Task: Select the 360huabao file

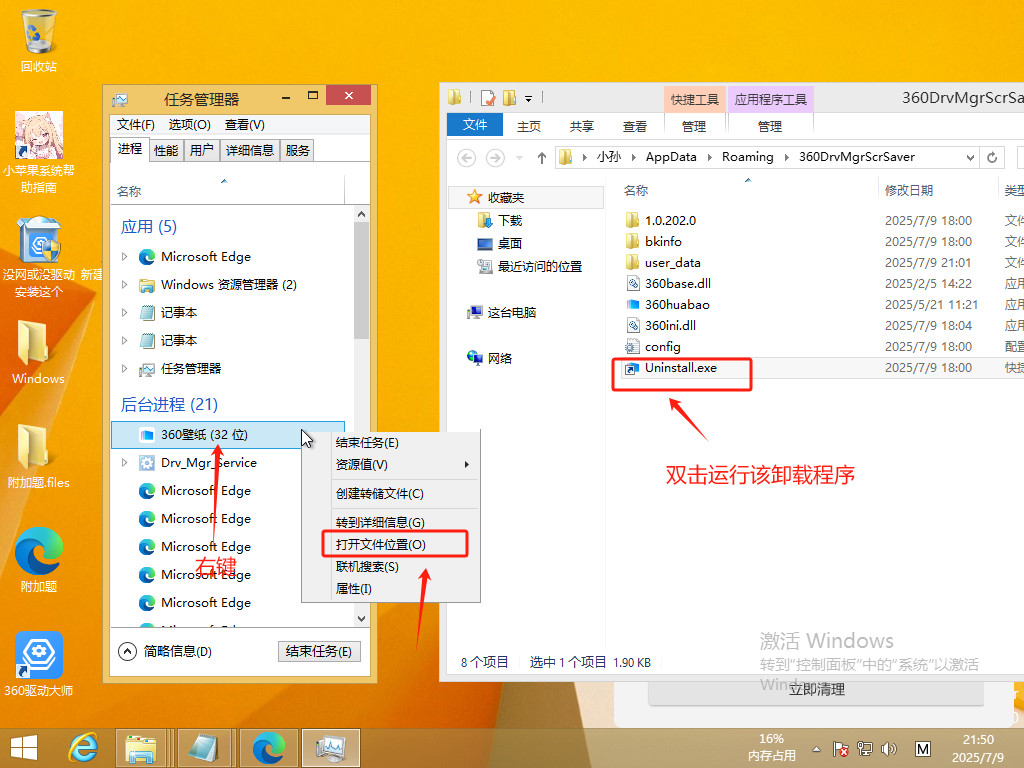Action: pos(677,305)
